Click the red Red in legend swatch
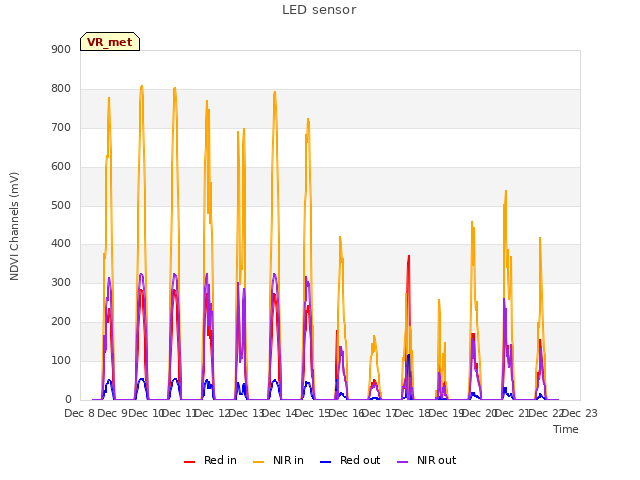 (189, 462)
